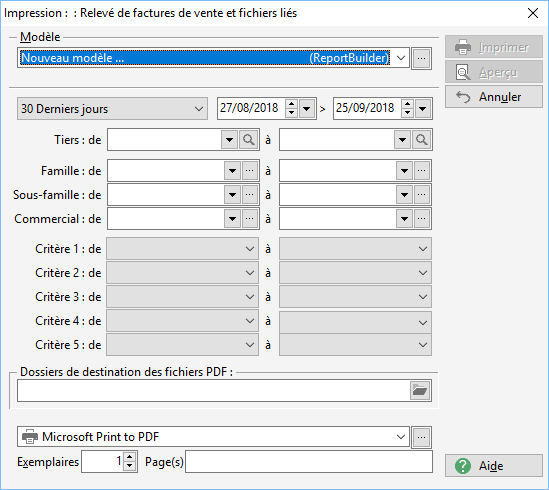Click the Annuler button
This screenshot has height=490, width=549.
[x=494, y=97]
